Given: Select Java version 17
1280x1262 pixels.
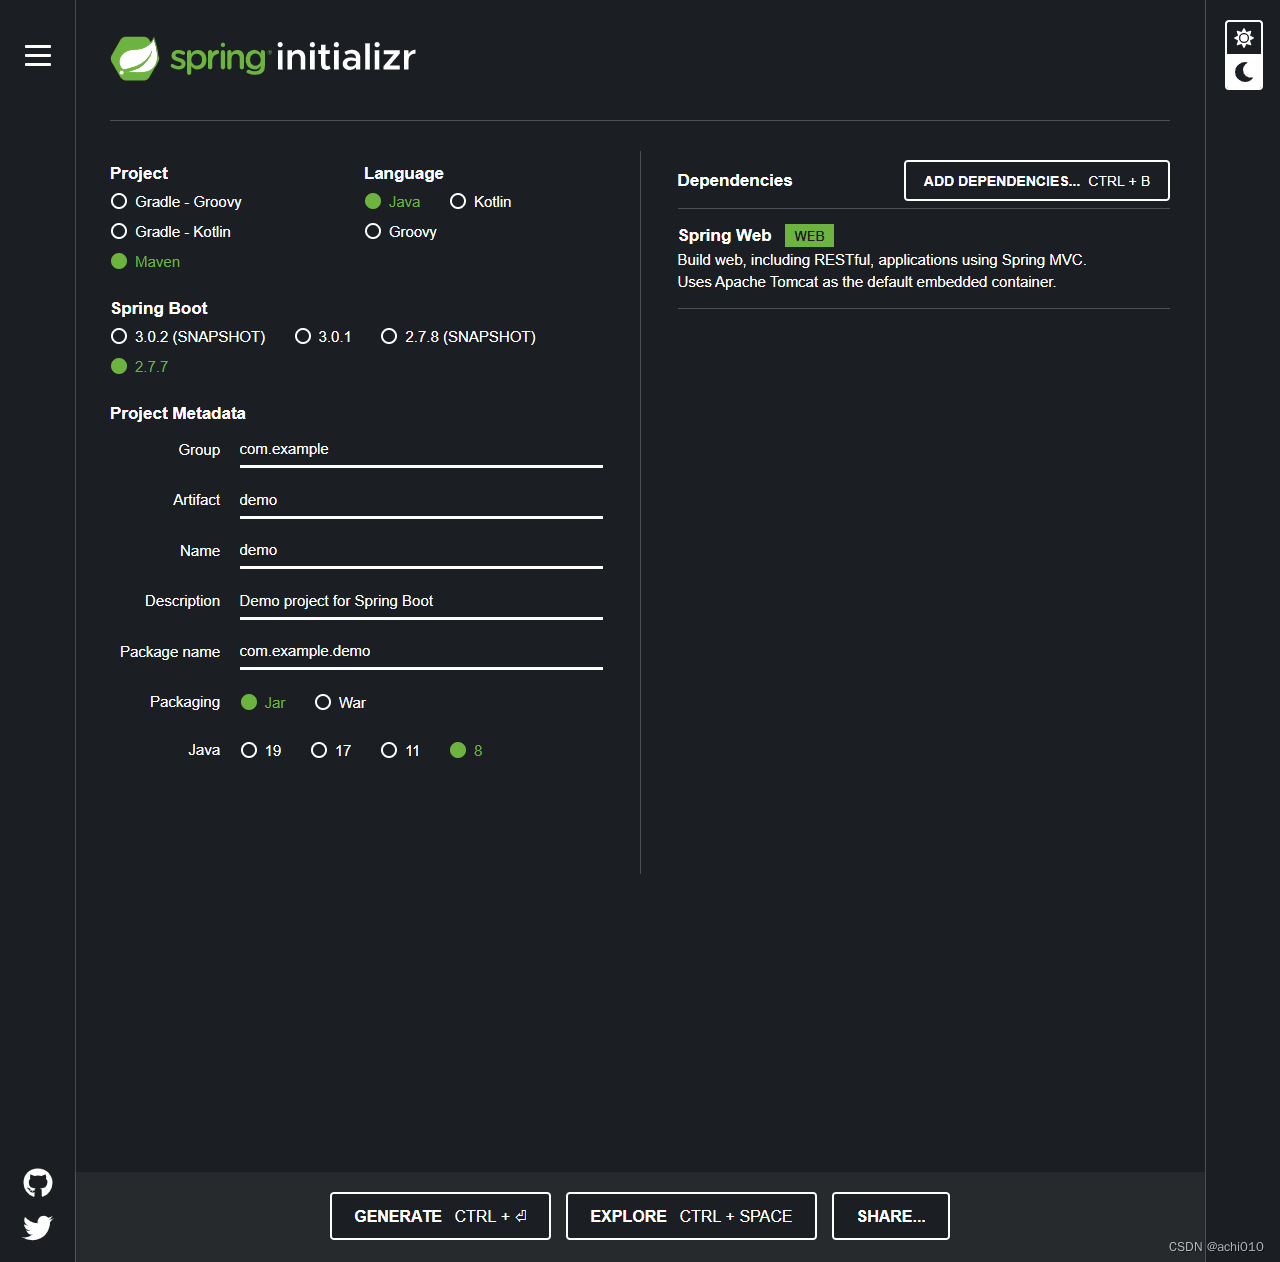Looking at the screenshot, I should (331, 751).
